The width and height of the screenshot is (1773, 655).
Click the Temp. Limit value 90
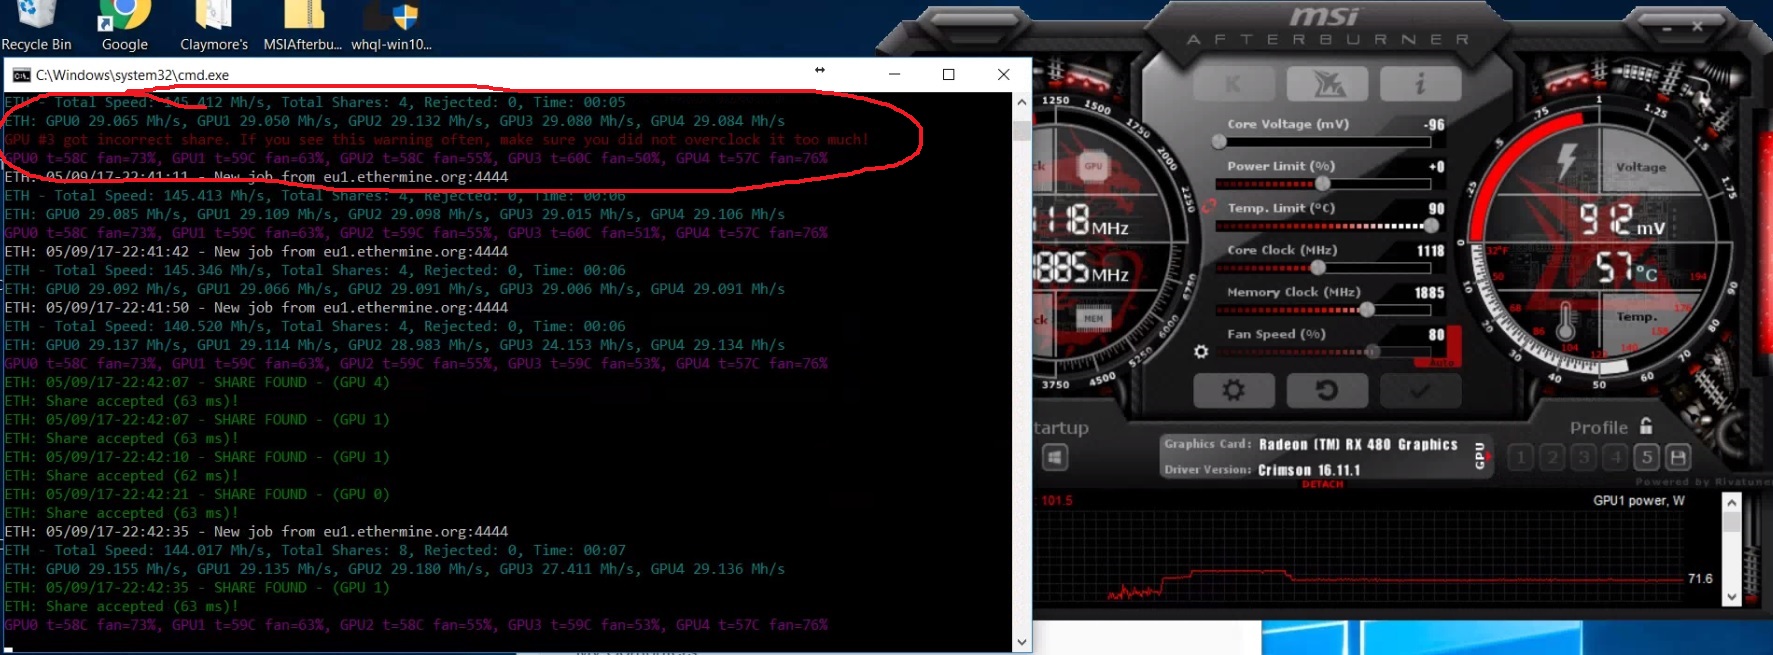[x=1437, y=209]
